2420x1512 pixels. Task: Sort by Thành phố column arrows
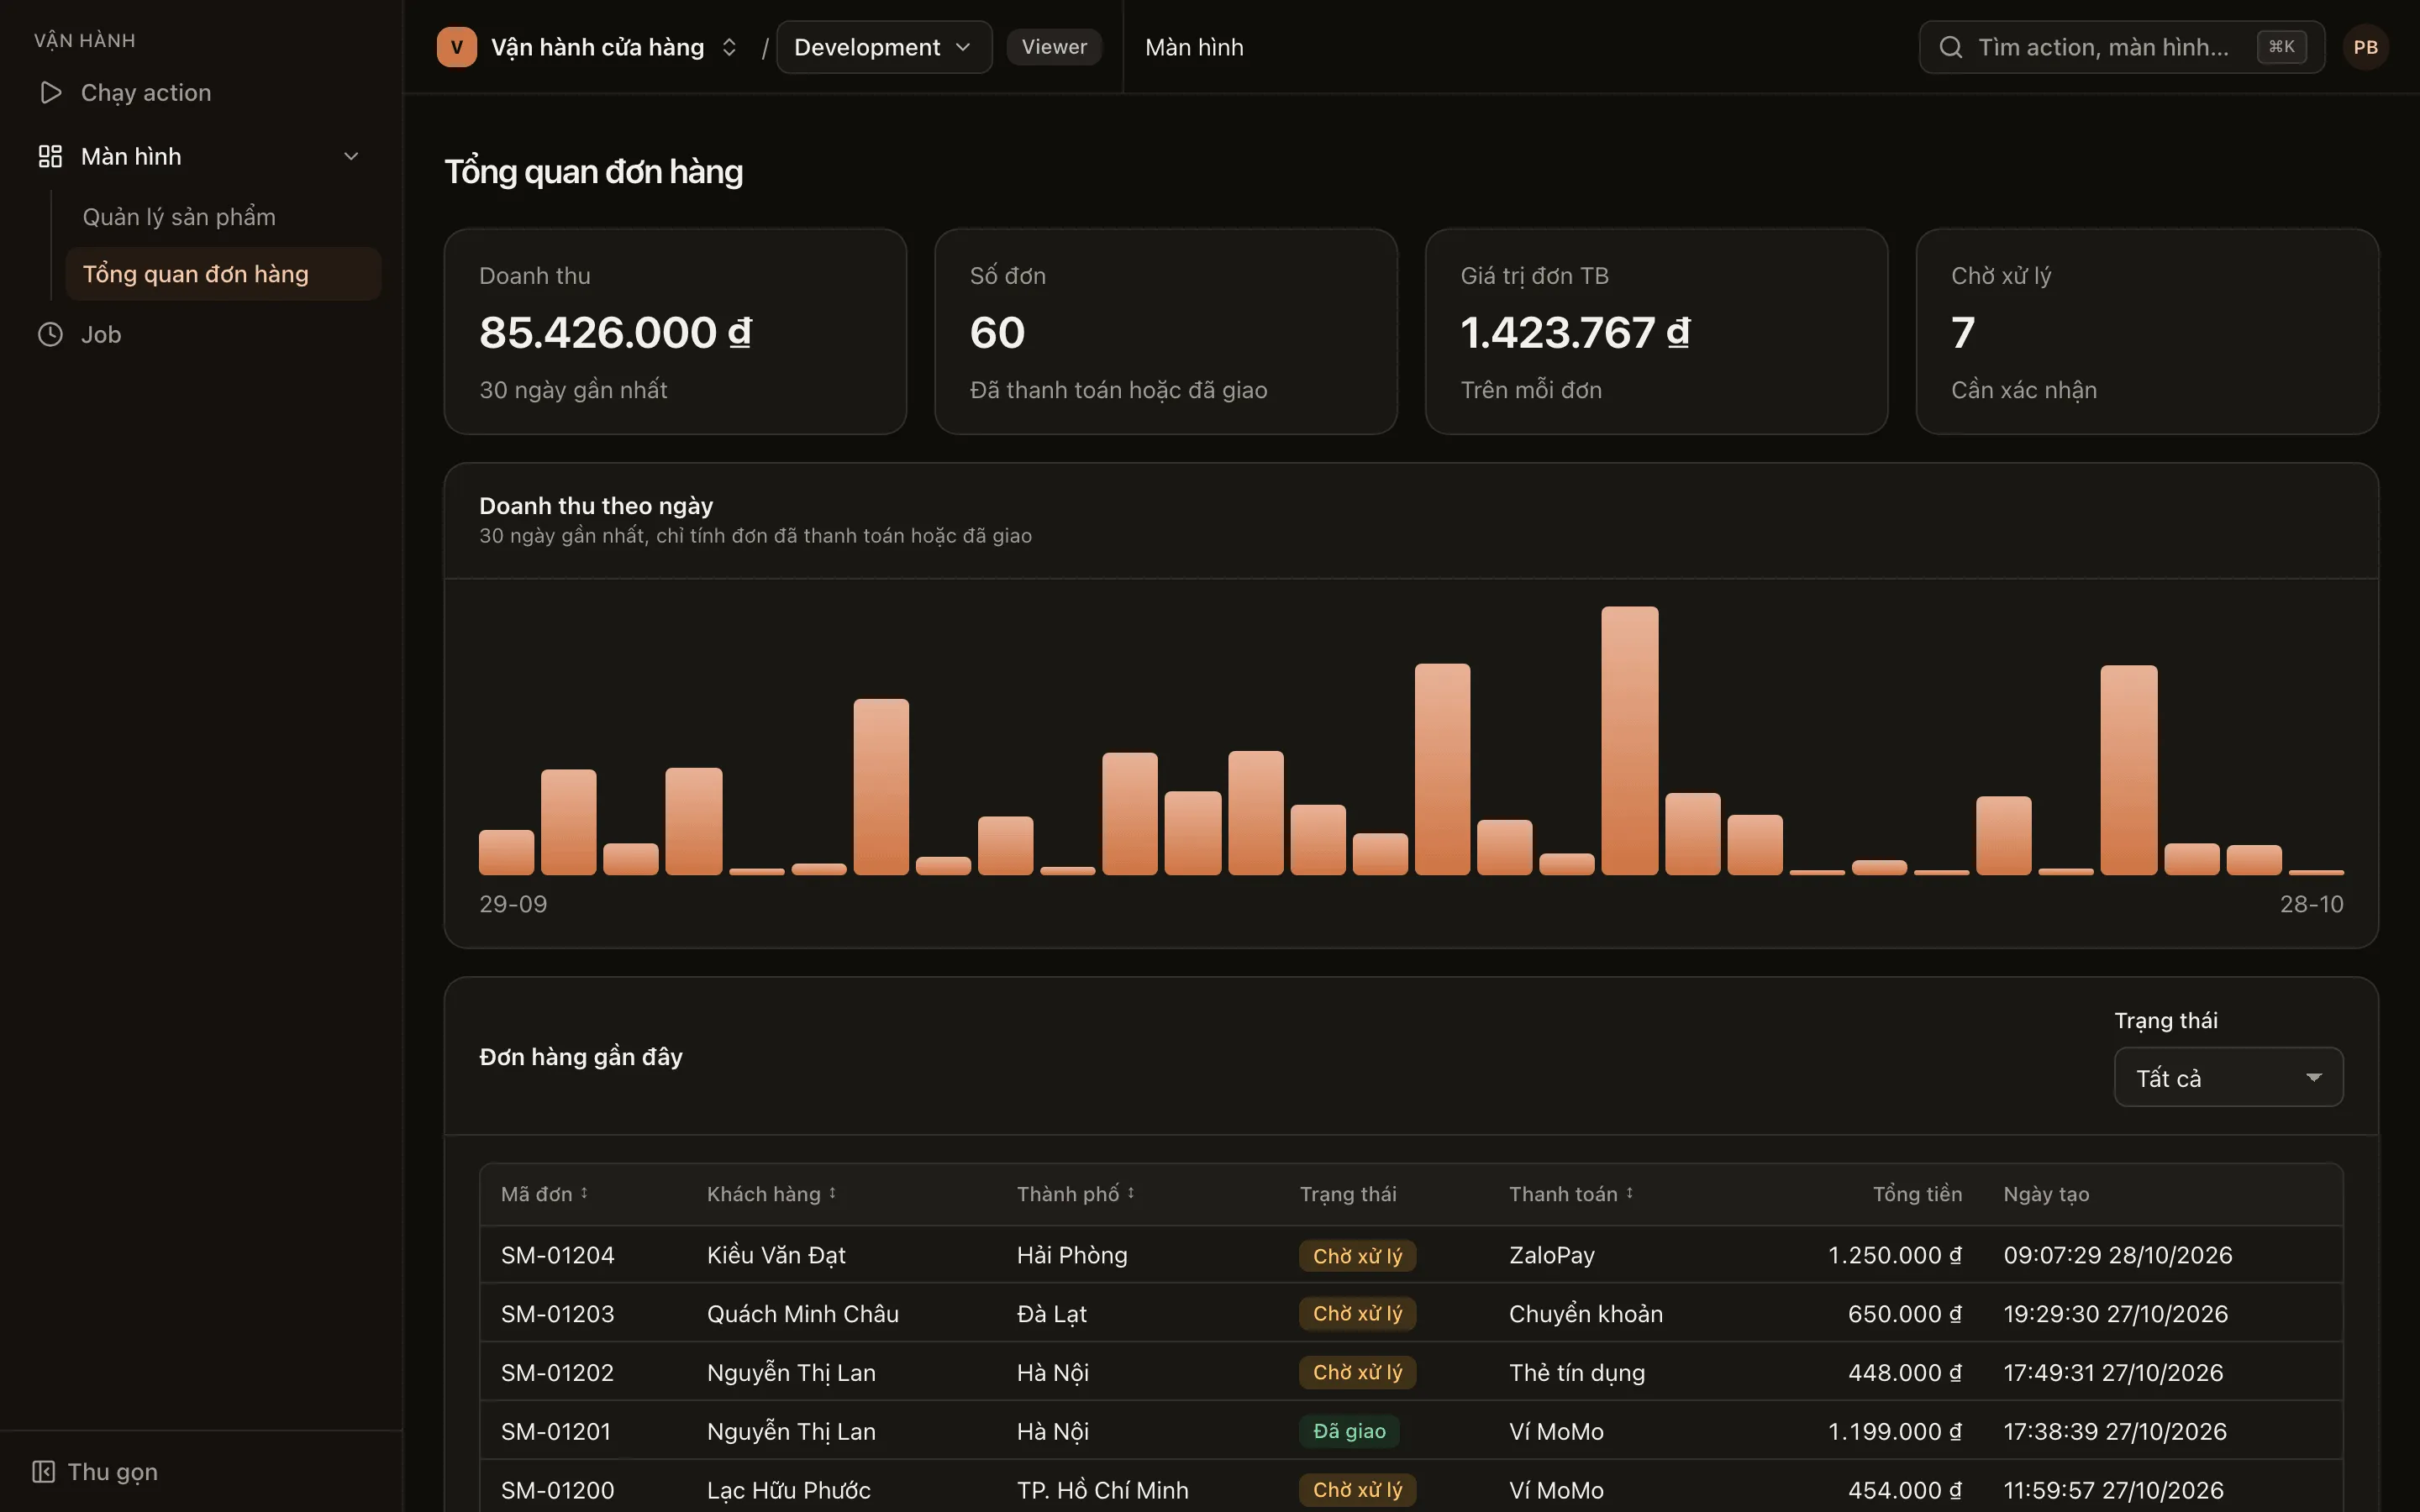(x=1131, y=1193)
